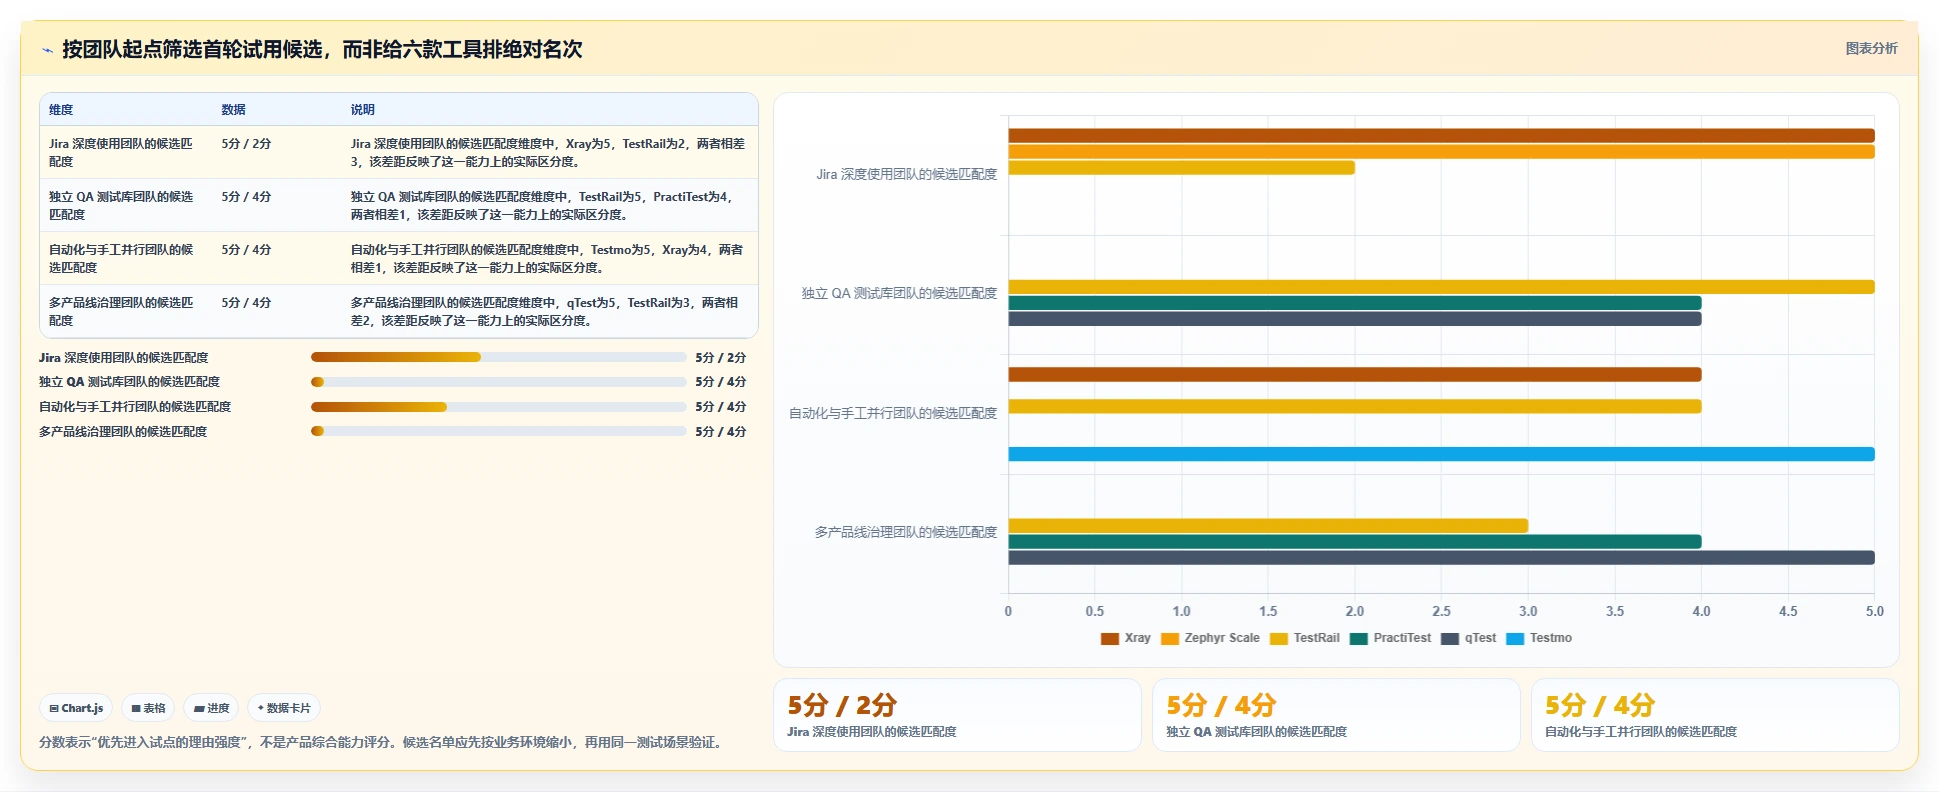Click the TestRail bar in the 多产品线治理 group
The image size is (1939, 792).
click(x=1268, y=526)
